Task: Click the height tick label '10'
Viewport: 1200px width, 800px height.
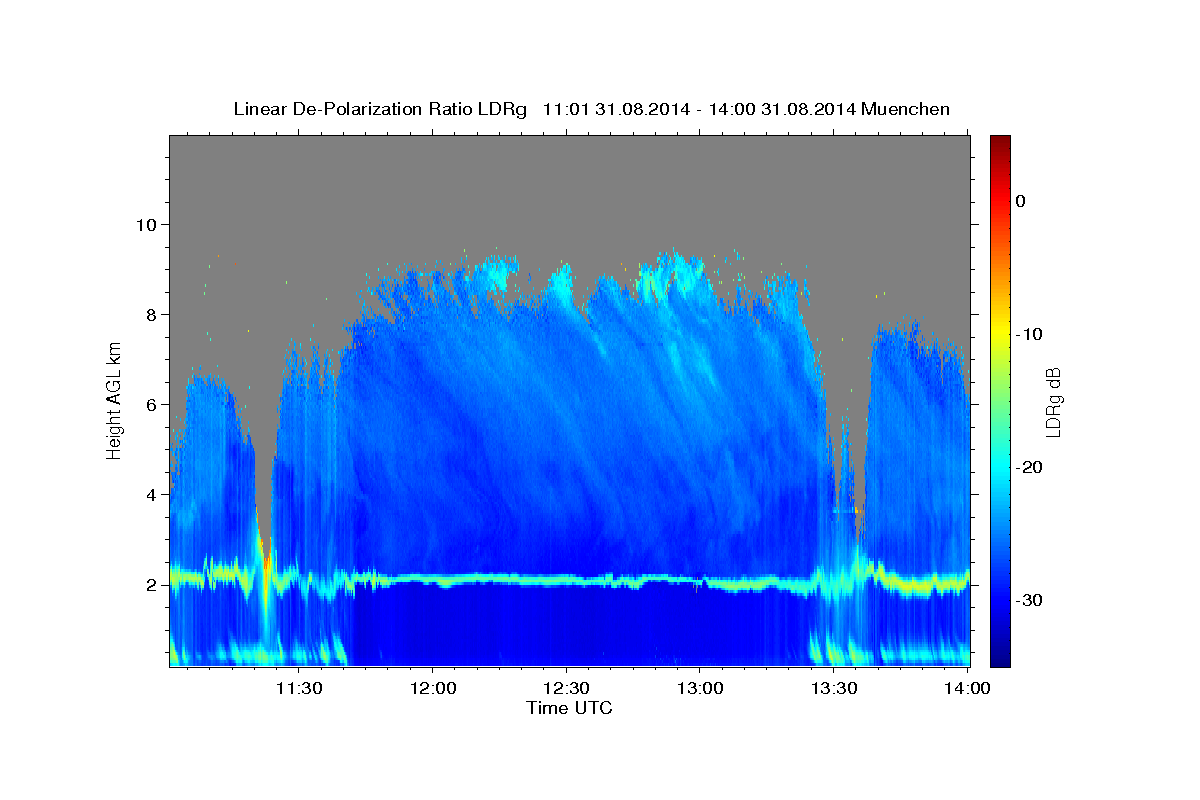Action: tap(149, 224)
